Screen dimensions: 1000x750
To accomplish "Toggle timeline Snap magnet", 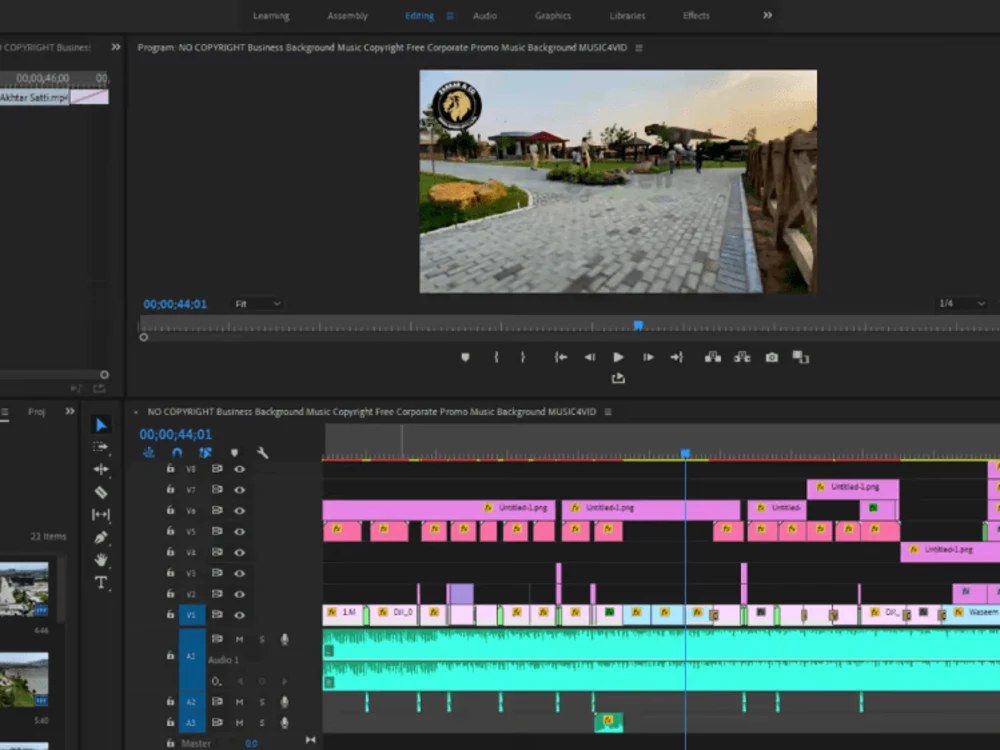I will [177, 452].
